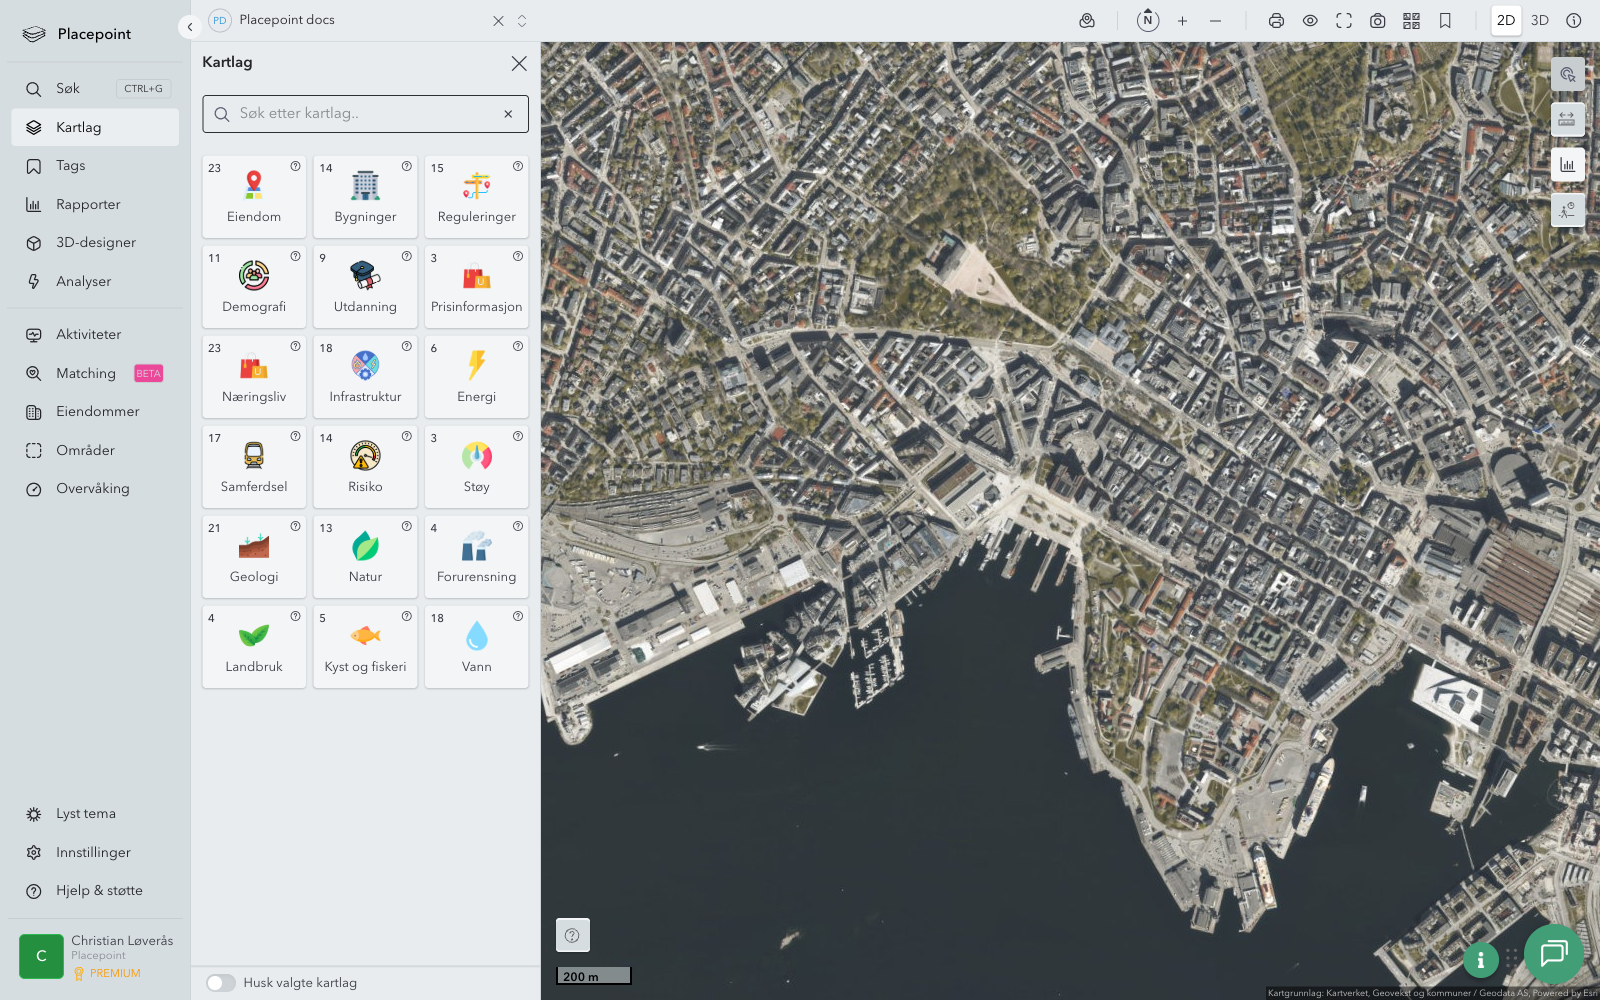The height and width of the screenshot is (1000, 1600).
Task: Toggle visibility with the eye icon
Action: click(x=1310, y=21)
